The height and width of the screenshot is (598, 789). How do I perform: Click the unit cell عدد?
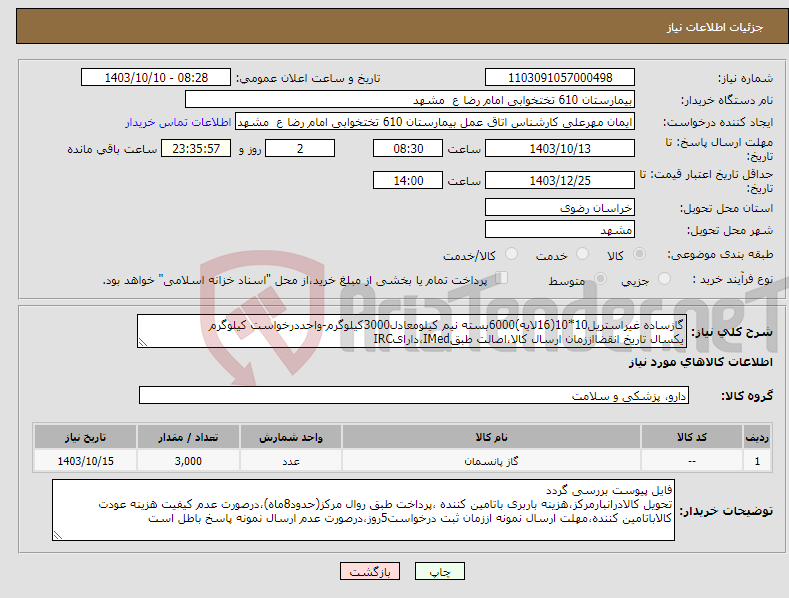[291, 461]
